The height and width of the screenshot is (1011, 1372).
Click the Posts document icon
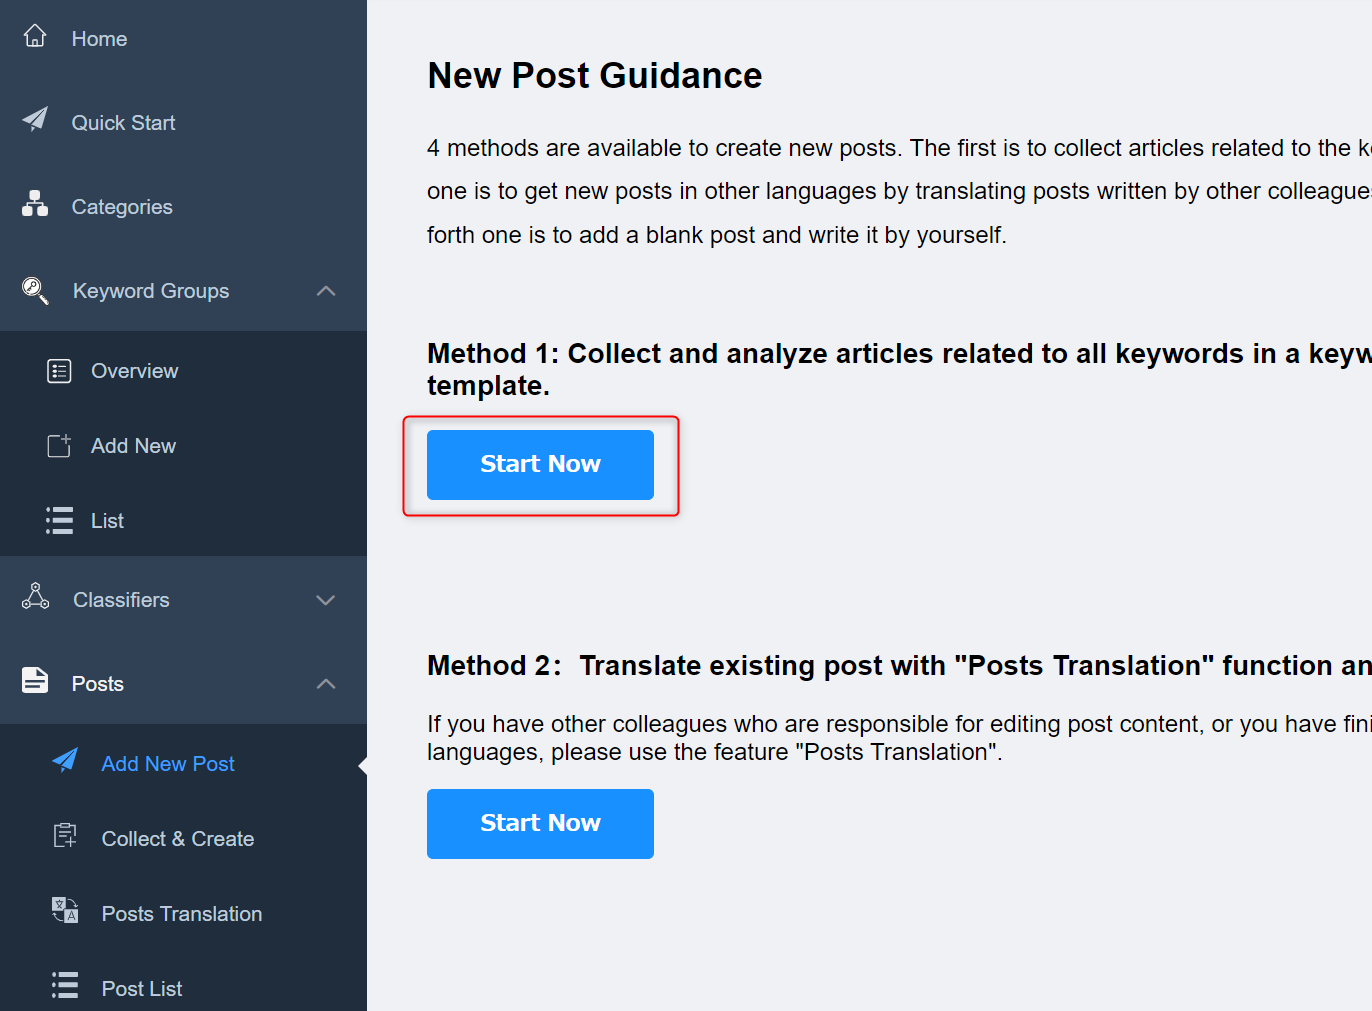35,680
